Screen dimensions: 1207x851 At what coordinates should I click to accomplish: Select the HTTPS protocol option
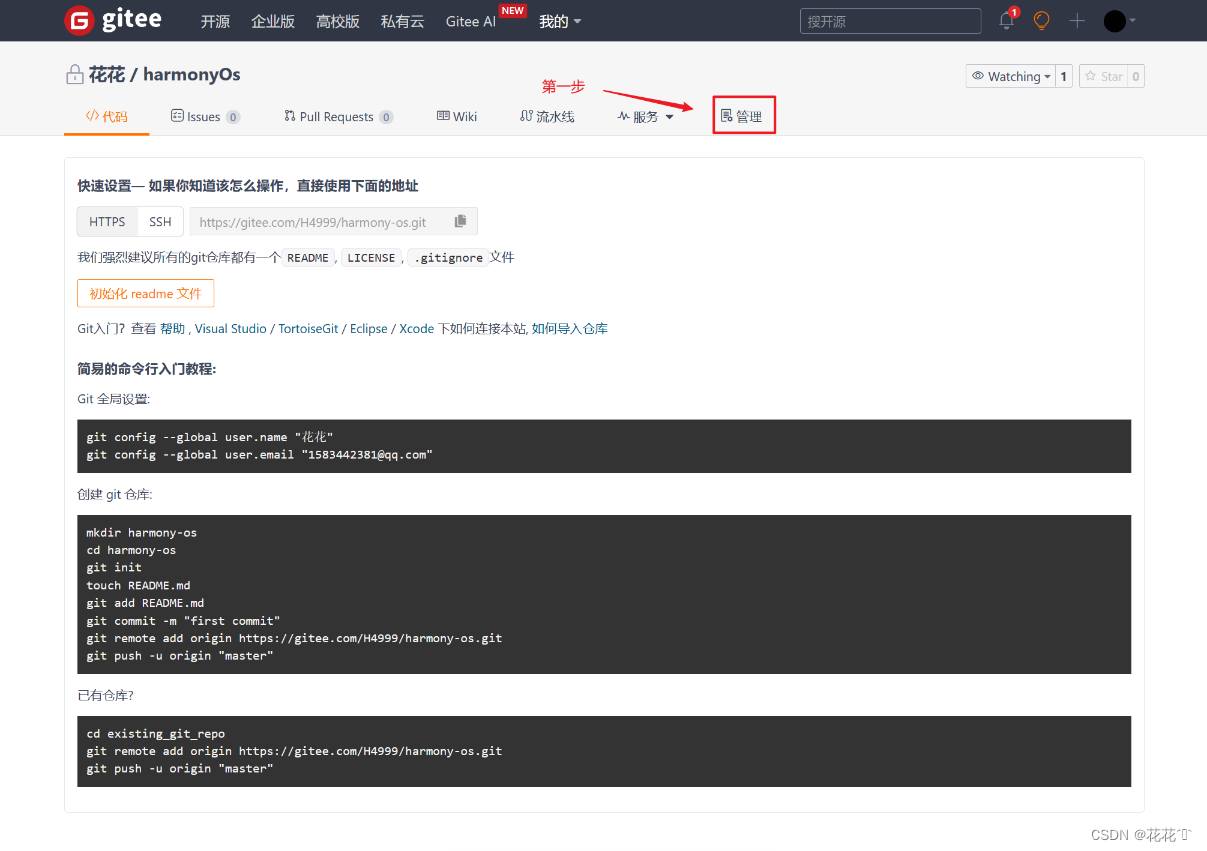[107, 221]
